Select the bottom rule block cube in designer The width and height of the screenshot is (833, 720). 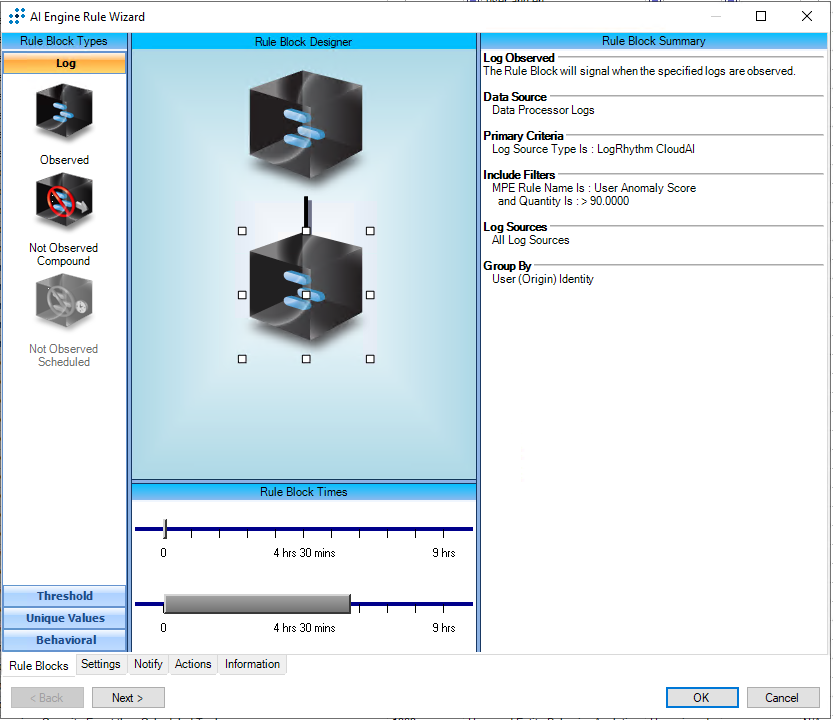305,293
